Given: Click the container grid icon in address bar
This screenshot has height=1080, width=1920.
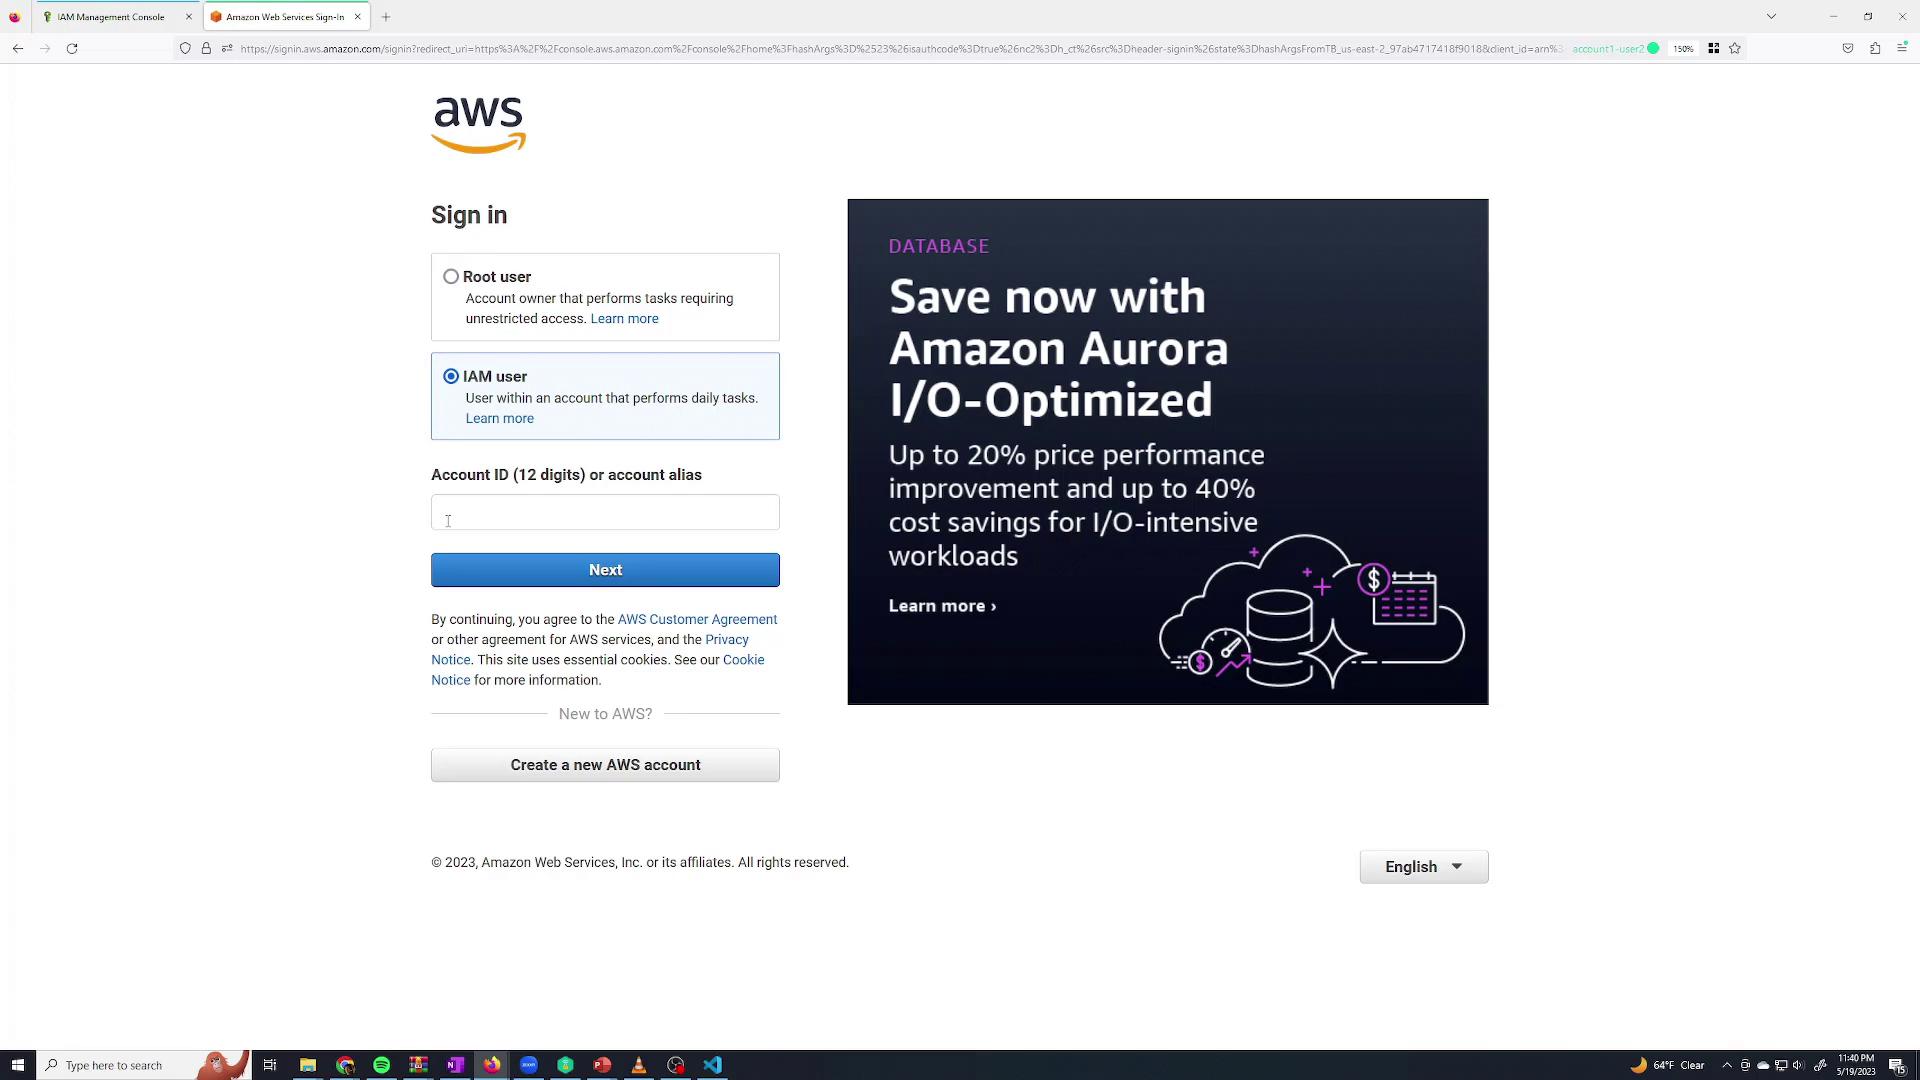Looking at the screenshot, I should click(x=1713, y=48).
